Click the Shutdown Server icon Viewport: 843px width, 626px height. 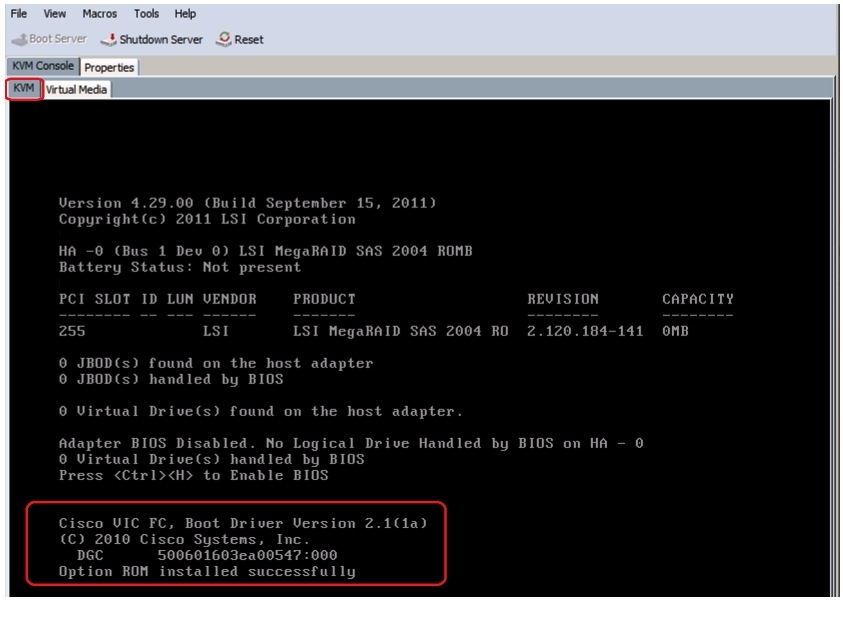[x=109, y=39]
